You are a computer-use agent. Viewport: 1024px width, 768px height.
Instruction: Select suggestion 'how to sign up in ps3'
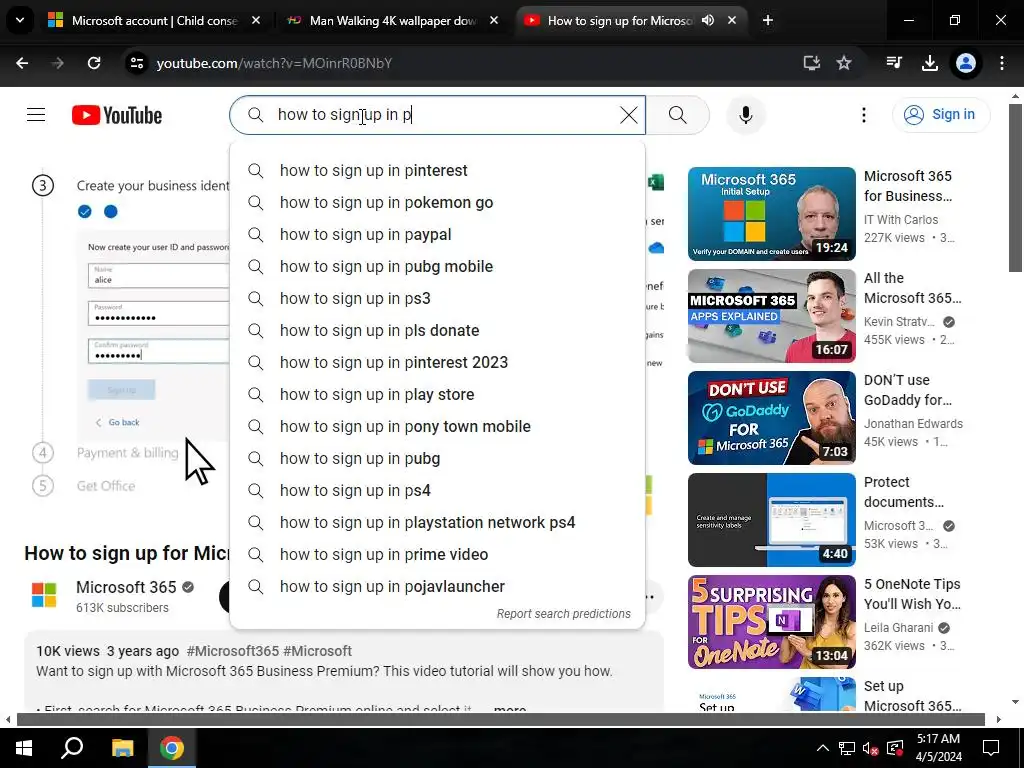[438, 298]
